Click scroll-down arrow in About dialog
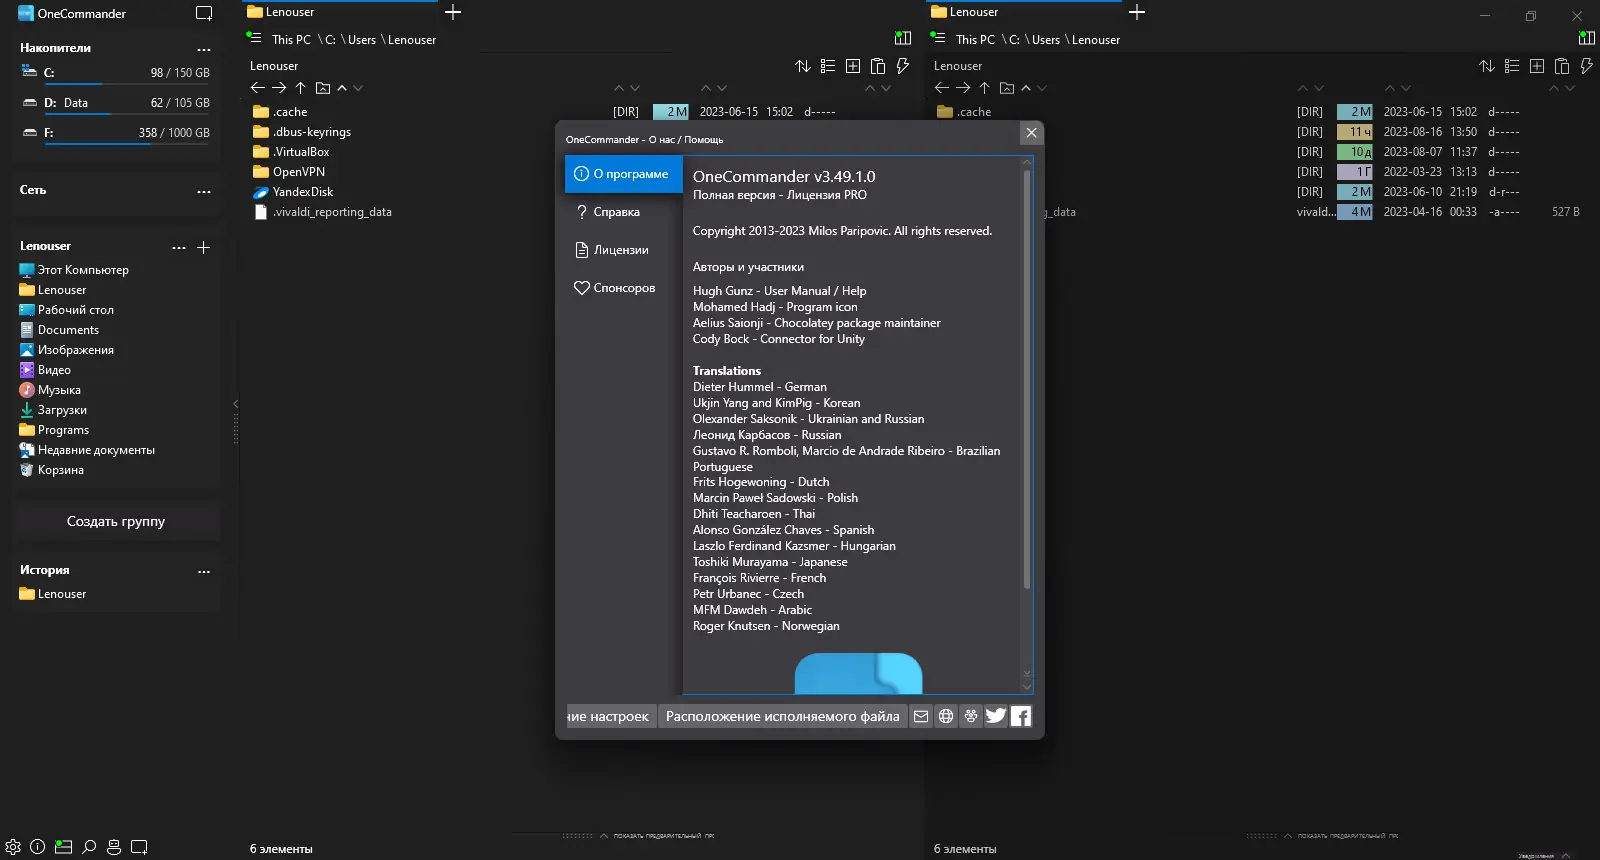This screenshot has height=860, width=1600. pos(1026,686)
